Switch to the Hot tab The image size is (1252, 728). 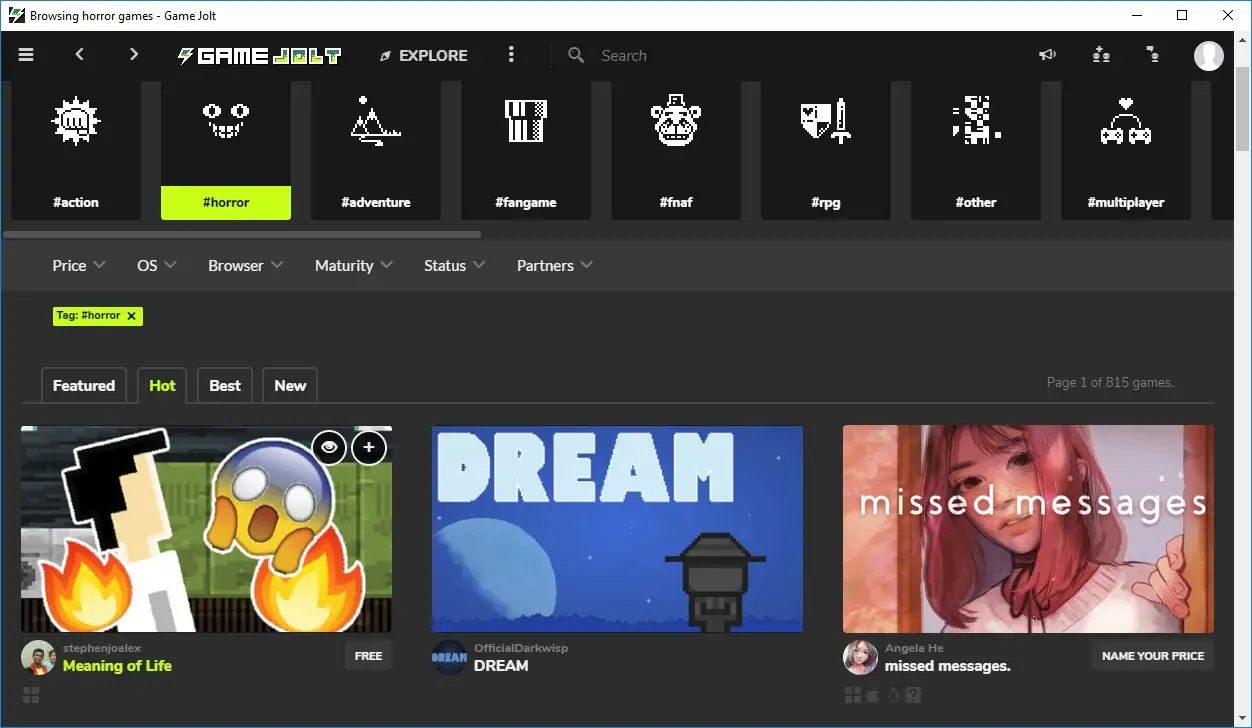click(x=162, y=385)
